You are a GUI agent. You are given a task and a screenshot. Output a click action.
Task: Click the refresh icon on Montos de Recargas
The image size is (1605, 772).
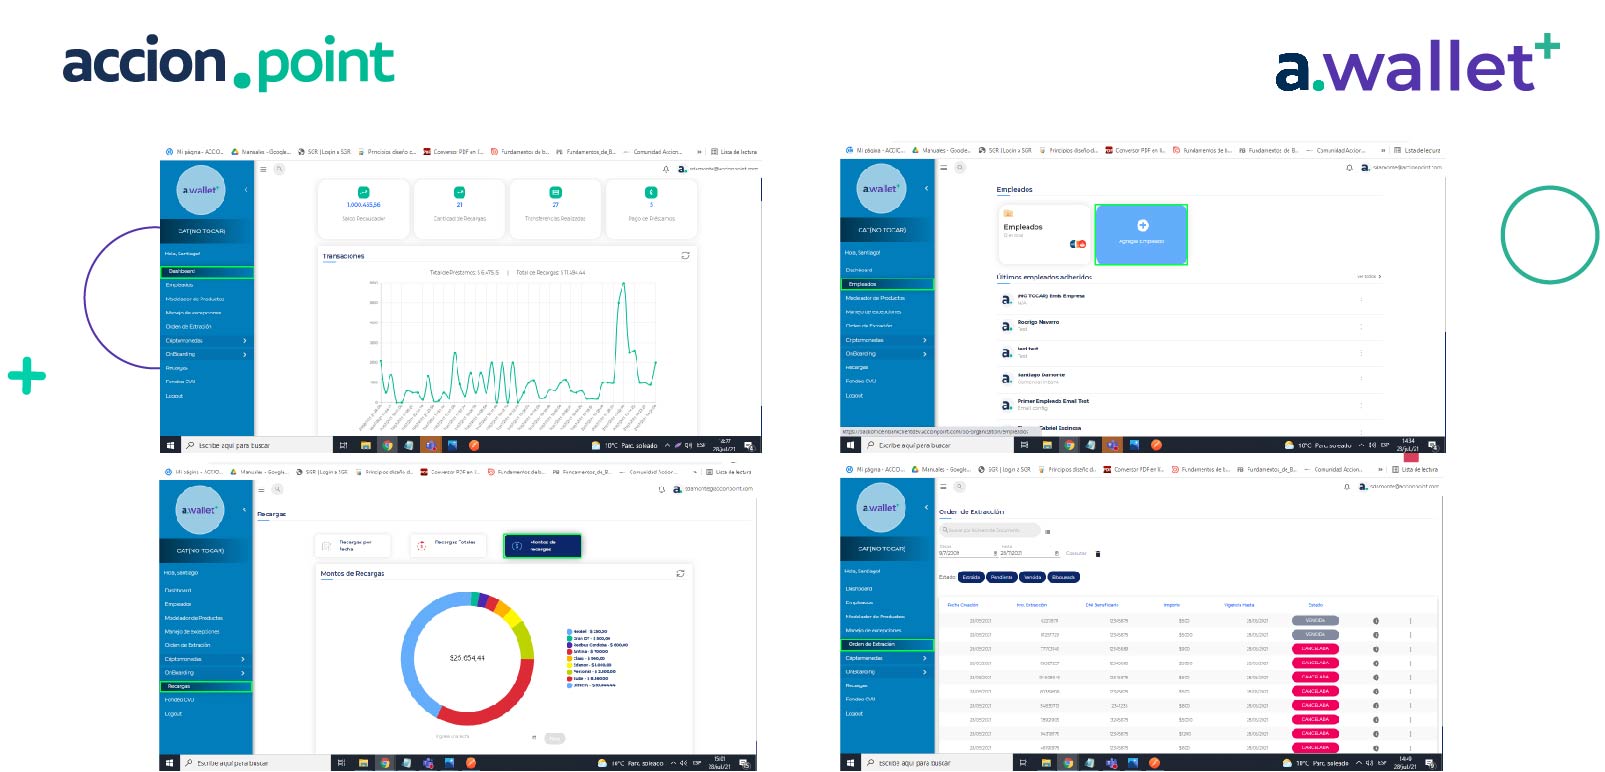[x=680, y=573]
